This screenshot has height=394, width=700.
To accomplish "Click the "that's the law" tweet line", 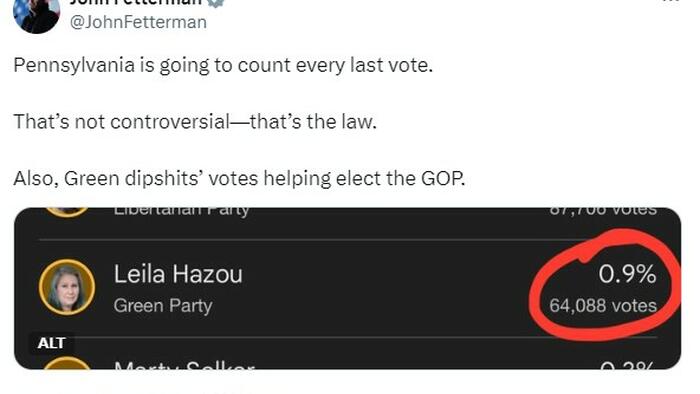I will tap(195, 121).
